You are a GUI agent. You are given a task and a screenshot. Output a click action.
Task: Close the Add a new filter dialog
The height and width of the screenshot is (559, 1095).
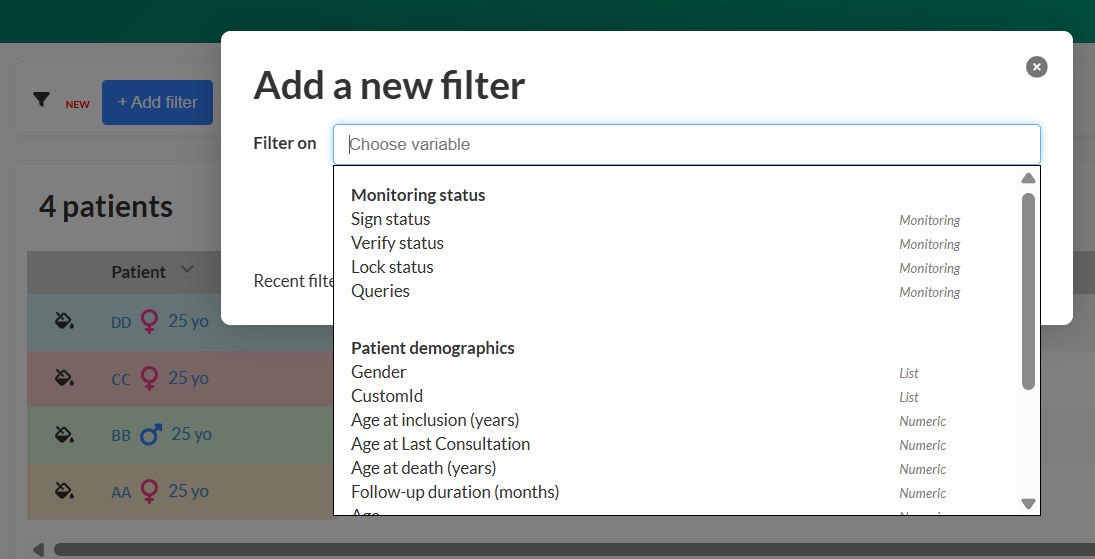(1036, 67)
